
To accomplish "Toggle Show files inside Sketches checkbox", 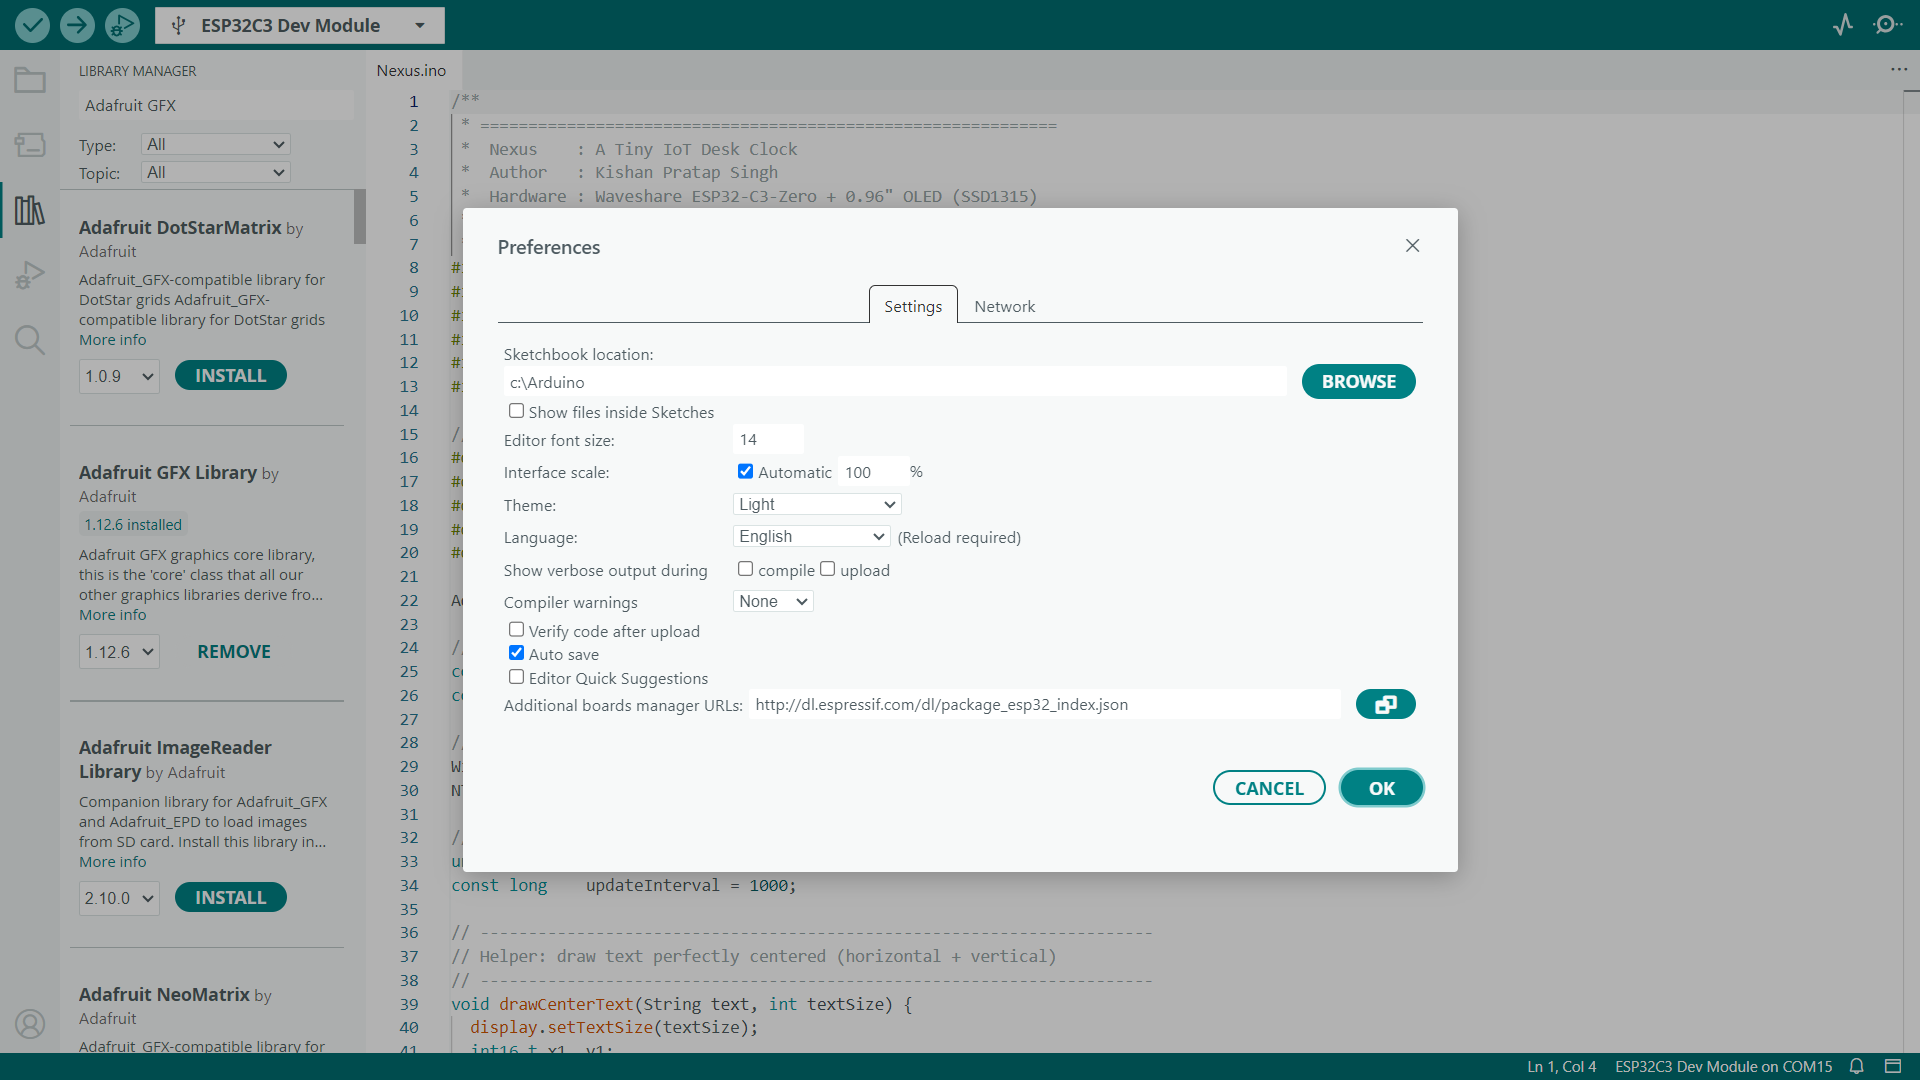I will [516, 411].
